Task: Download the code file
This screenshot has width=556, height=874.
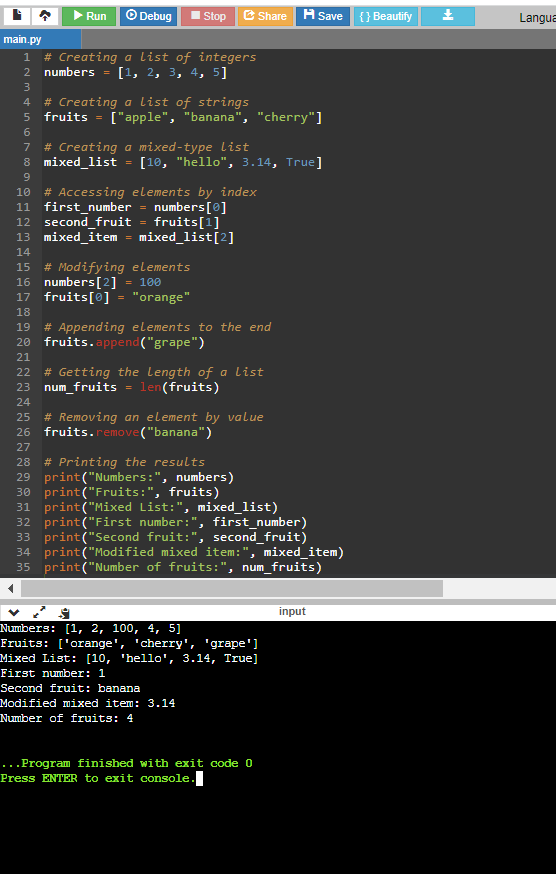Action: coord(448,16)
